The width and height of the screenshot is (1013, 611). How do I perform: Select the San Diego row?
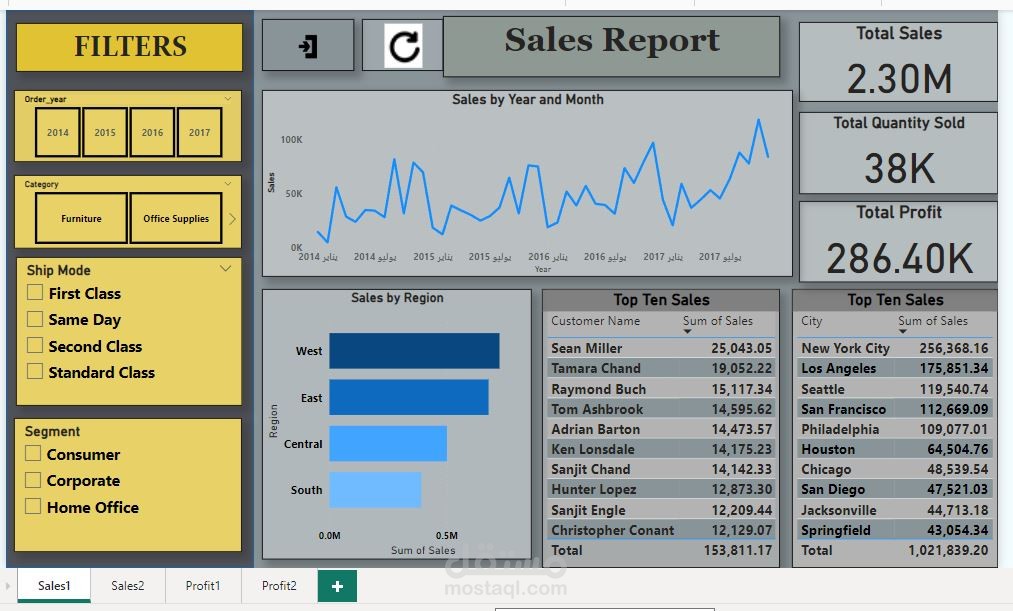tap(894, 489)
